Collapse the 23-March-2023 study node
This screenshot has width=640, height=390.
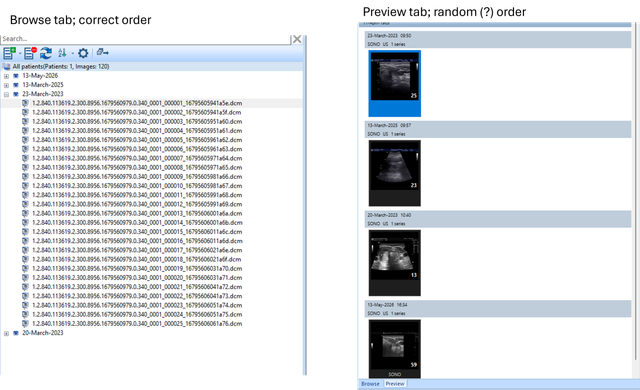(x=6, y=95)
